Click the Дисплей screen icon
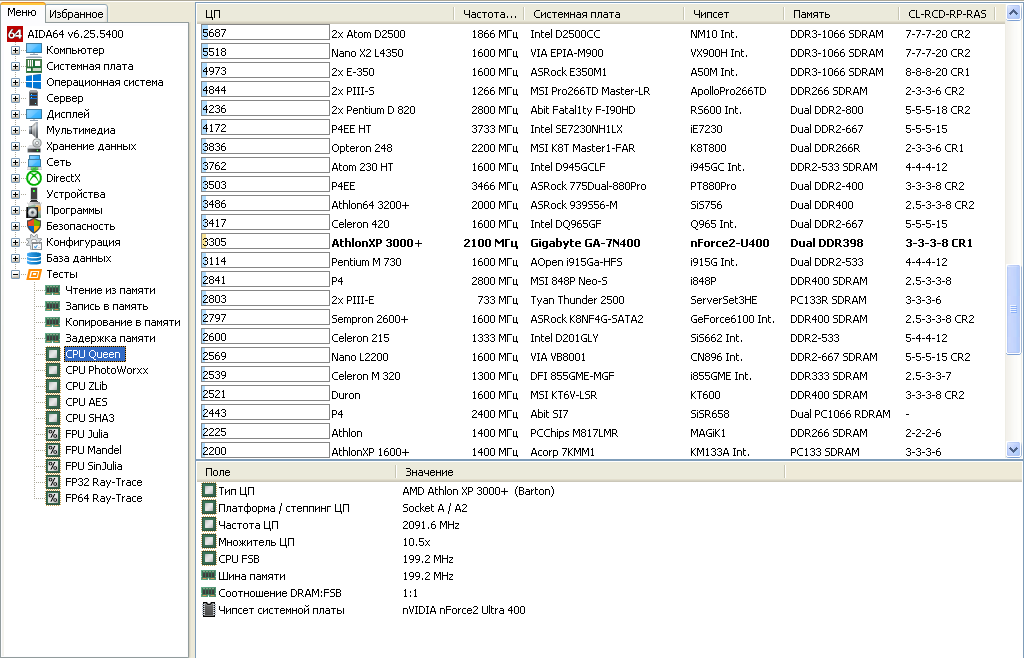The height and width of the screenshot is (658, 1024). click(34, 114)
